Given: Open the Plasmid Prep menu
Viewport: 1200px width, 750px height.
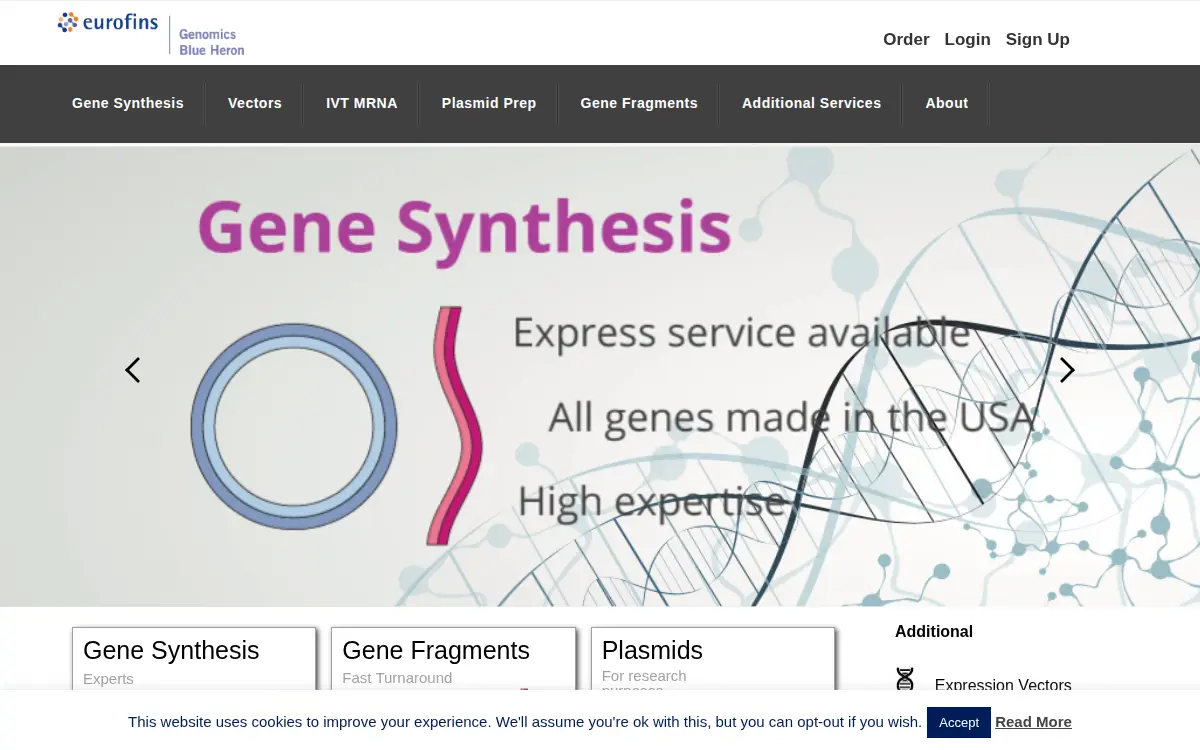Looking at the screenshot, I should click(489, 103).
